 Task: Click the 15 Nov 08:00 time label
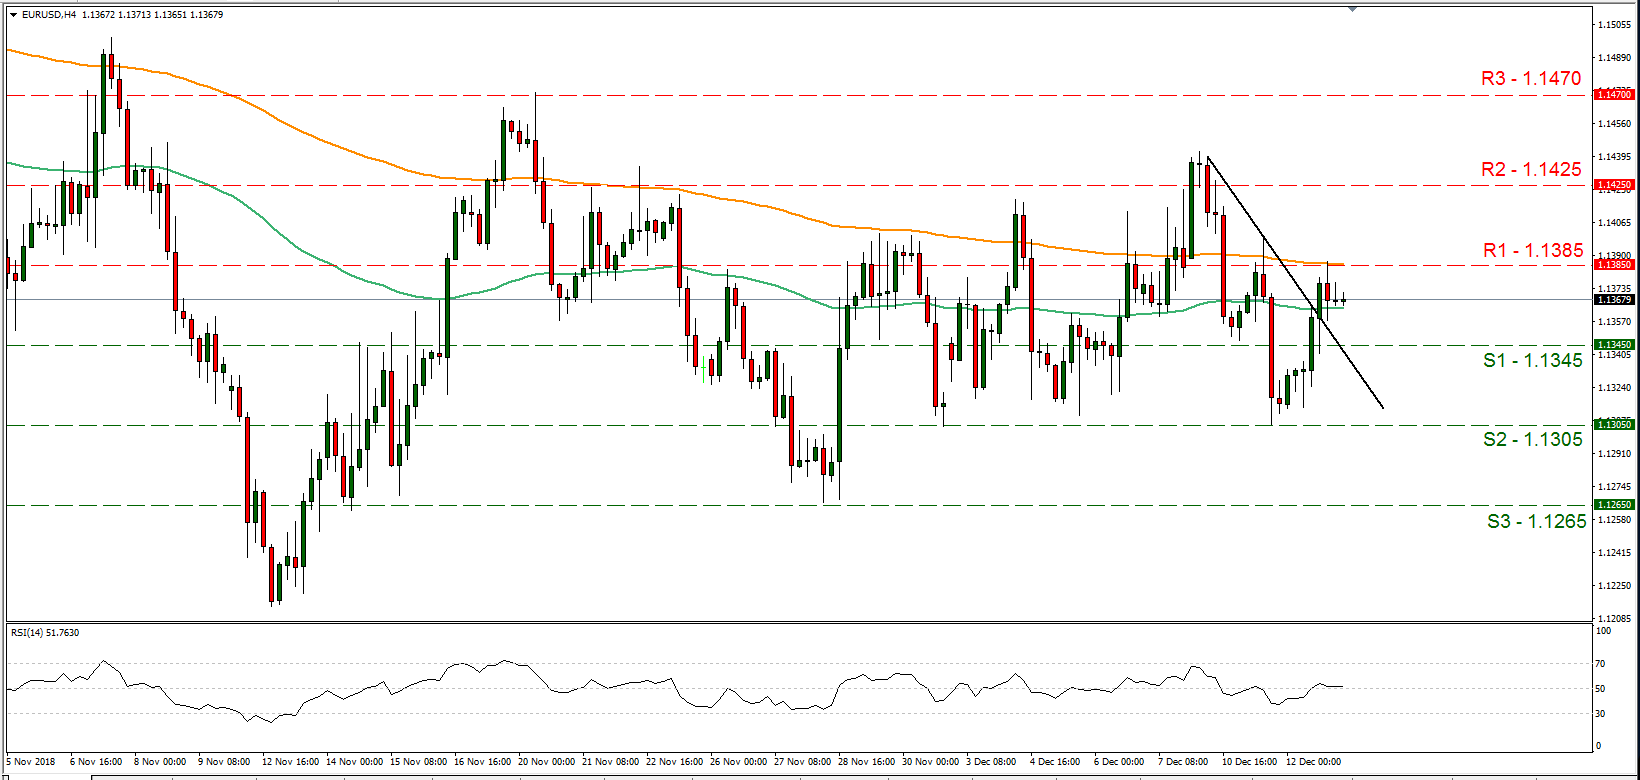(418, 762)
